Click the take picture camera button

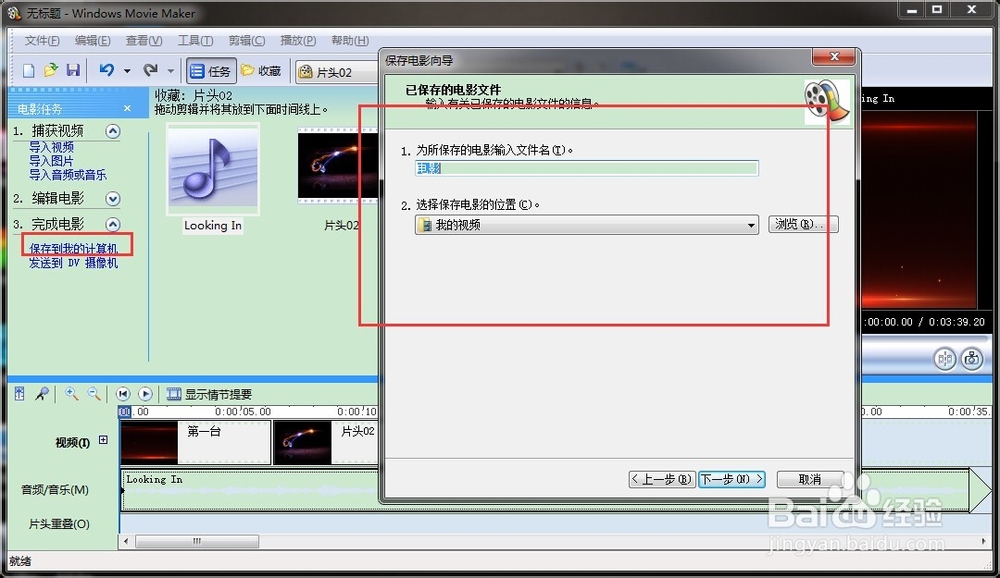tap(971, 359)
